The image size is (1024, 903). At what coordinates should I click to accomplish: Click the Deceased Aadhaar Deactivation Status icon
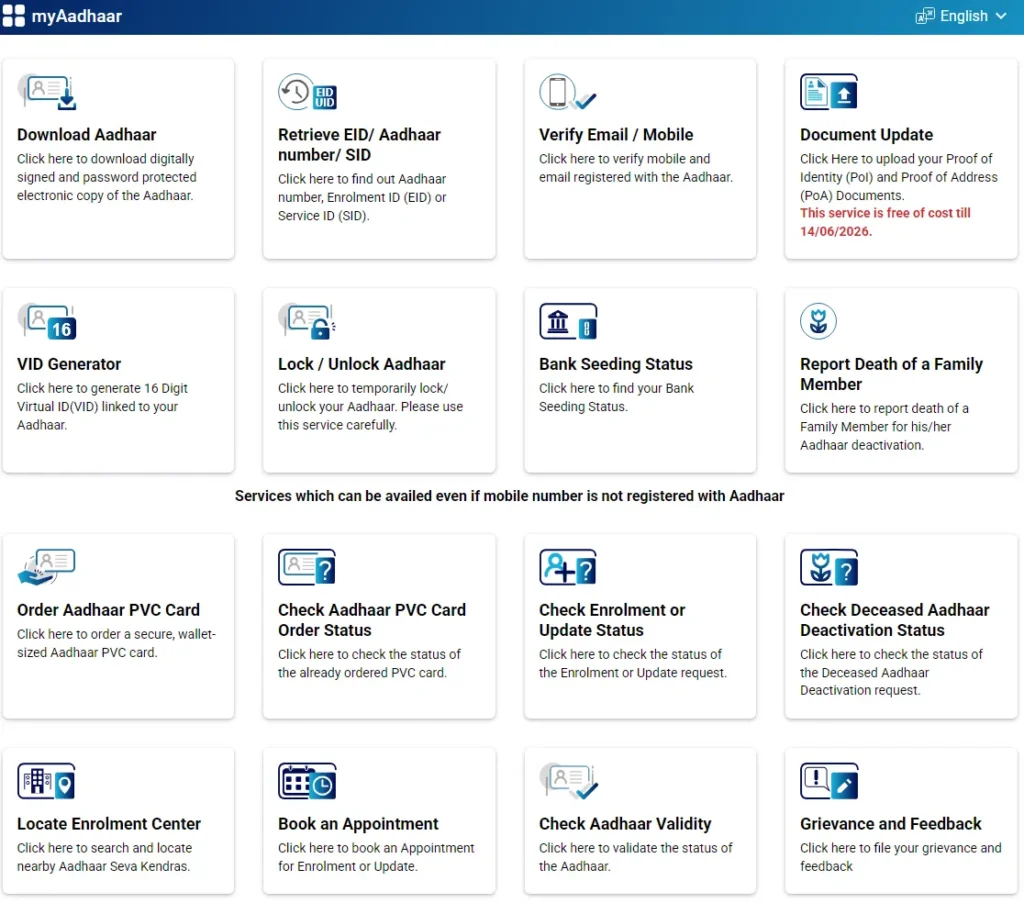coord(829,567)
